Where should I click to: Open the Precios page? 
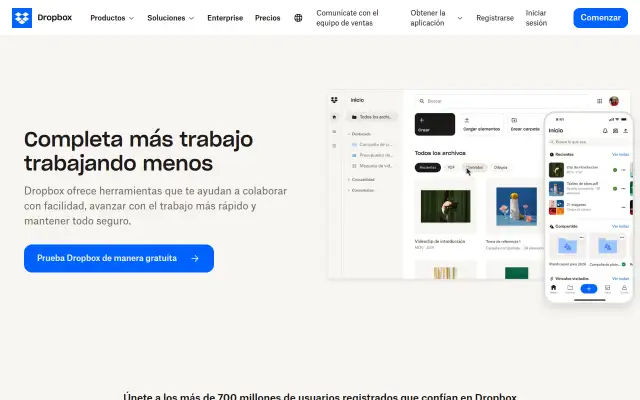tap(267, 18)
